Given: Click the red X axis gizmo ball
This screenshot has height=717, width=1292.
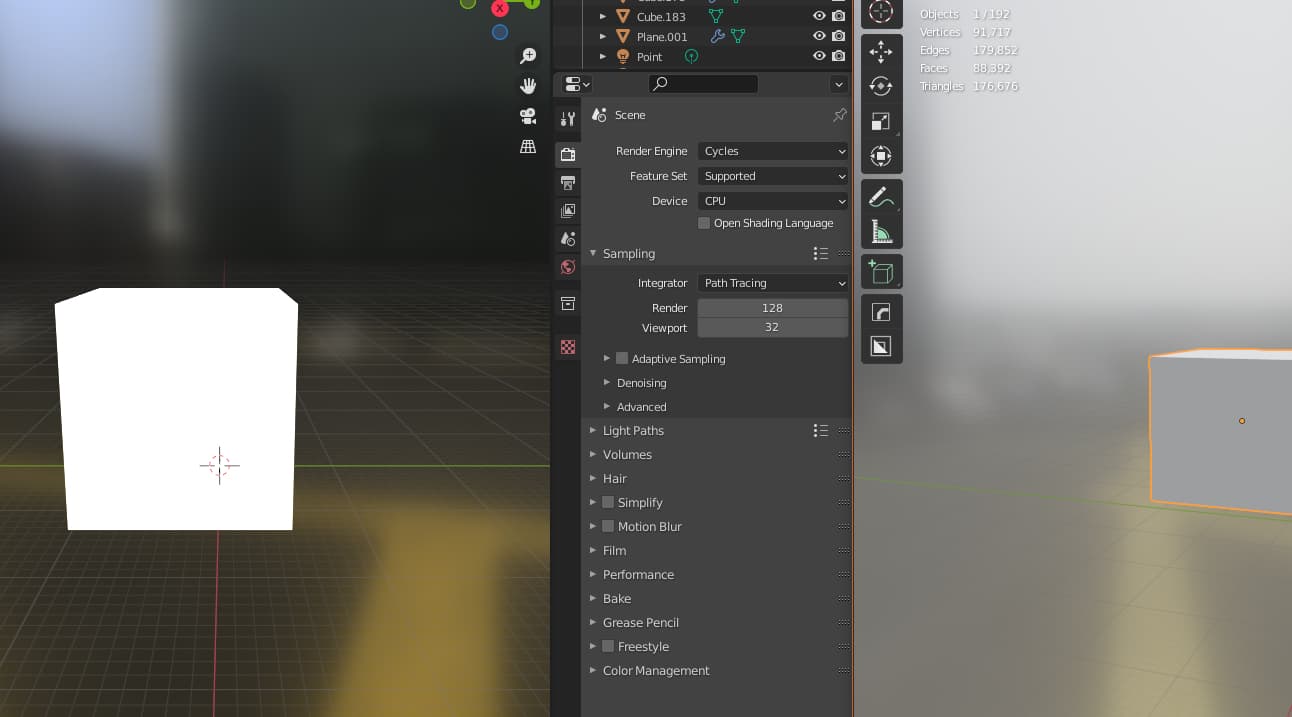Looking at the screenshot, I should tap(500, 8).
